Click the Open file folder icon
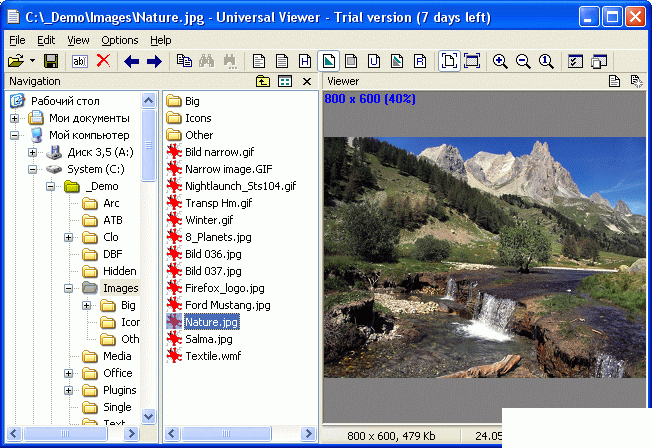The width and height of the screenshot is (652, 448). [x=16, y=62]
